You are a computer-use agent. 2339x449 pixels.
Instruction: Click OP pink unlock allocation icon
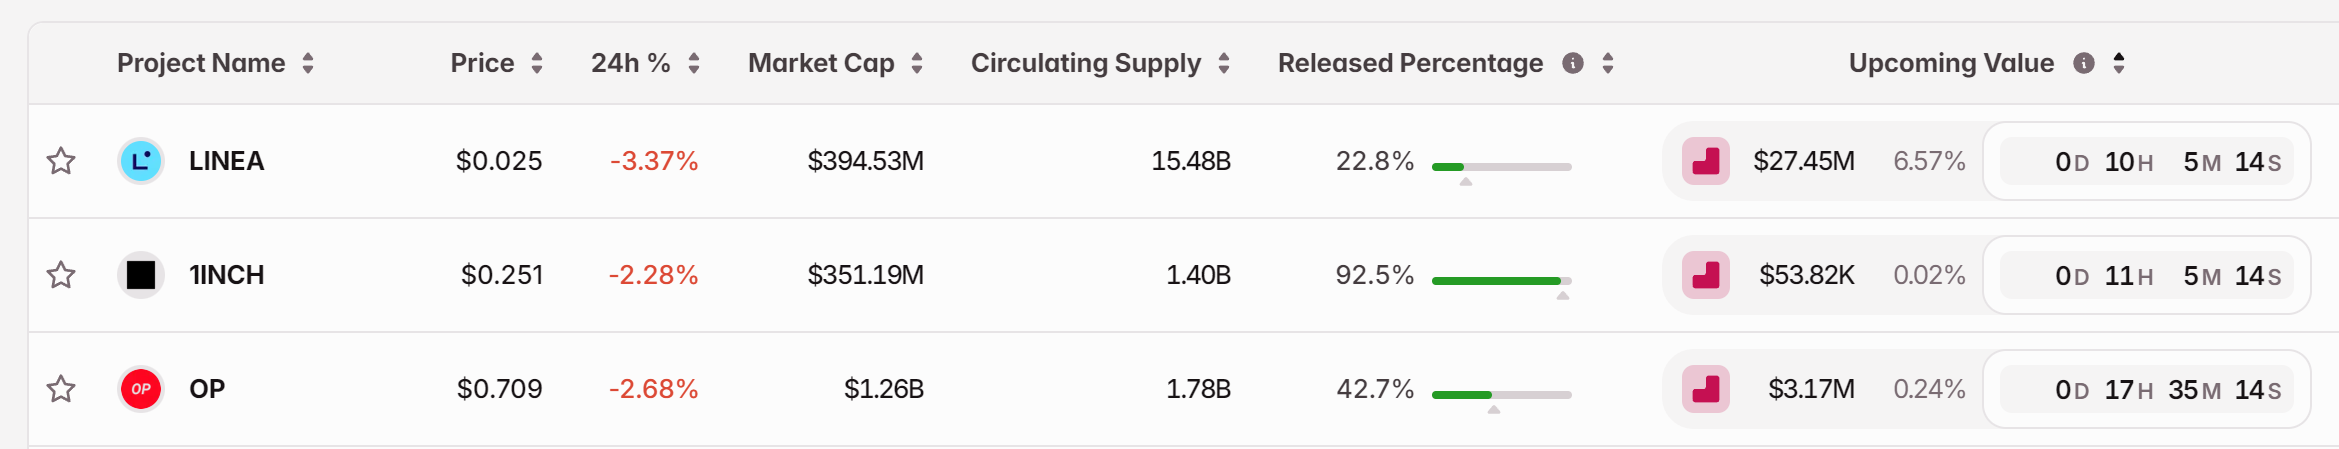1706,389
